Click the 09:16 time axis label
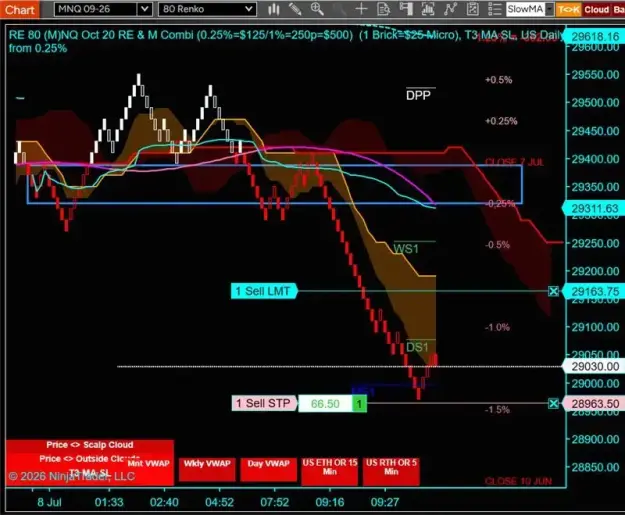Viewport: 625px width, 515px height. point(330,502)
